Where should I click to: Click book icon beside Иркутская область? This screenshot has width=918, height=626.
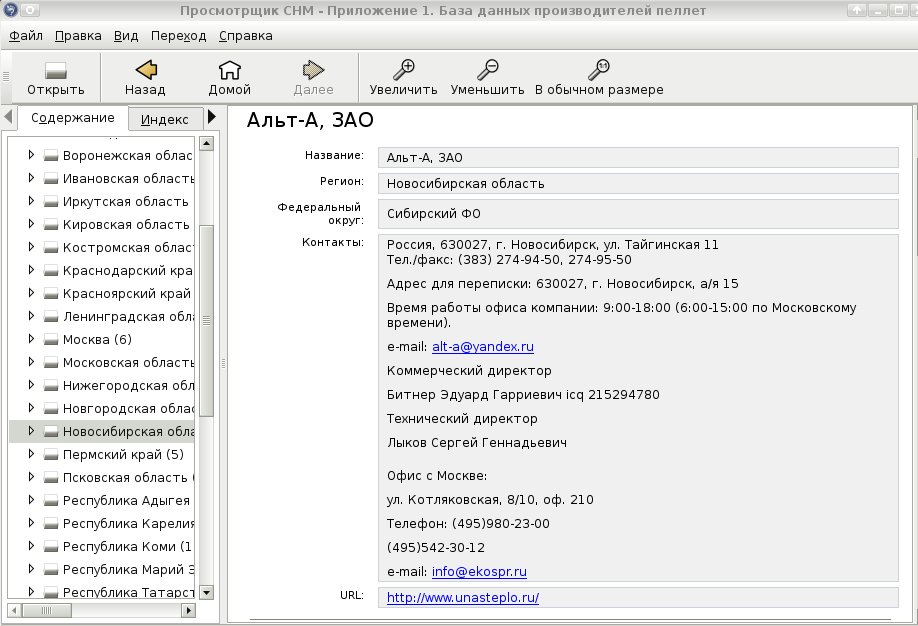pyautogui.click(x=52, y=201)
